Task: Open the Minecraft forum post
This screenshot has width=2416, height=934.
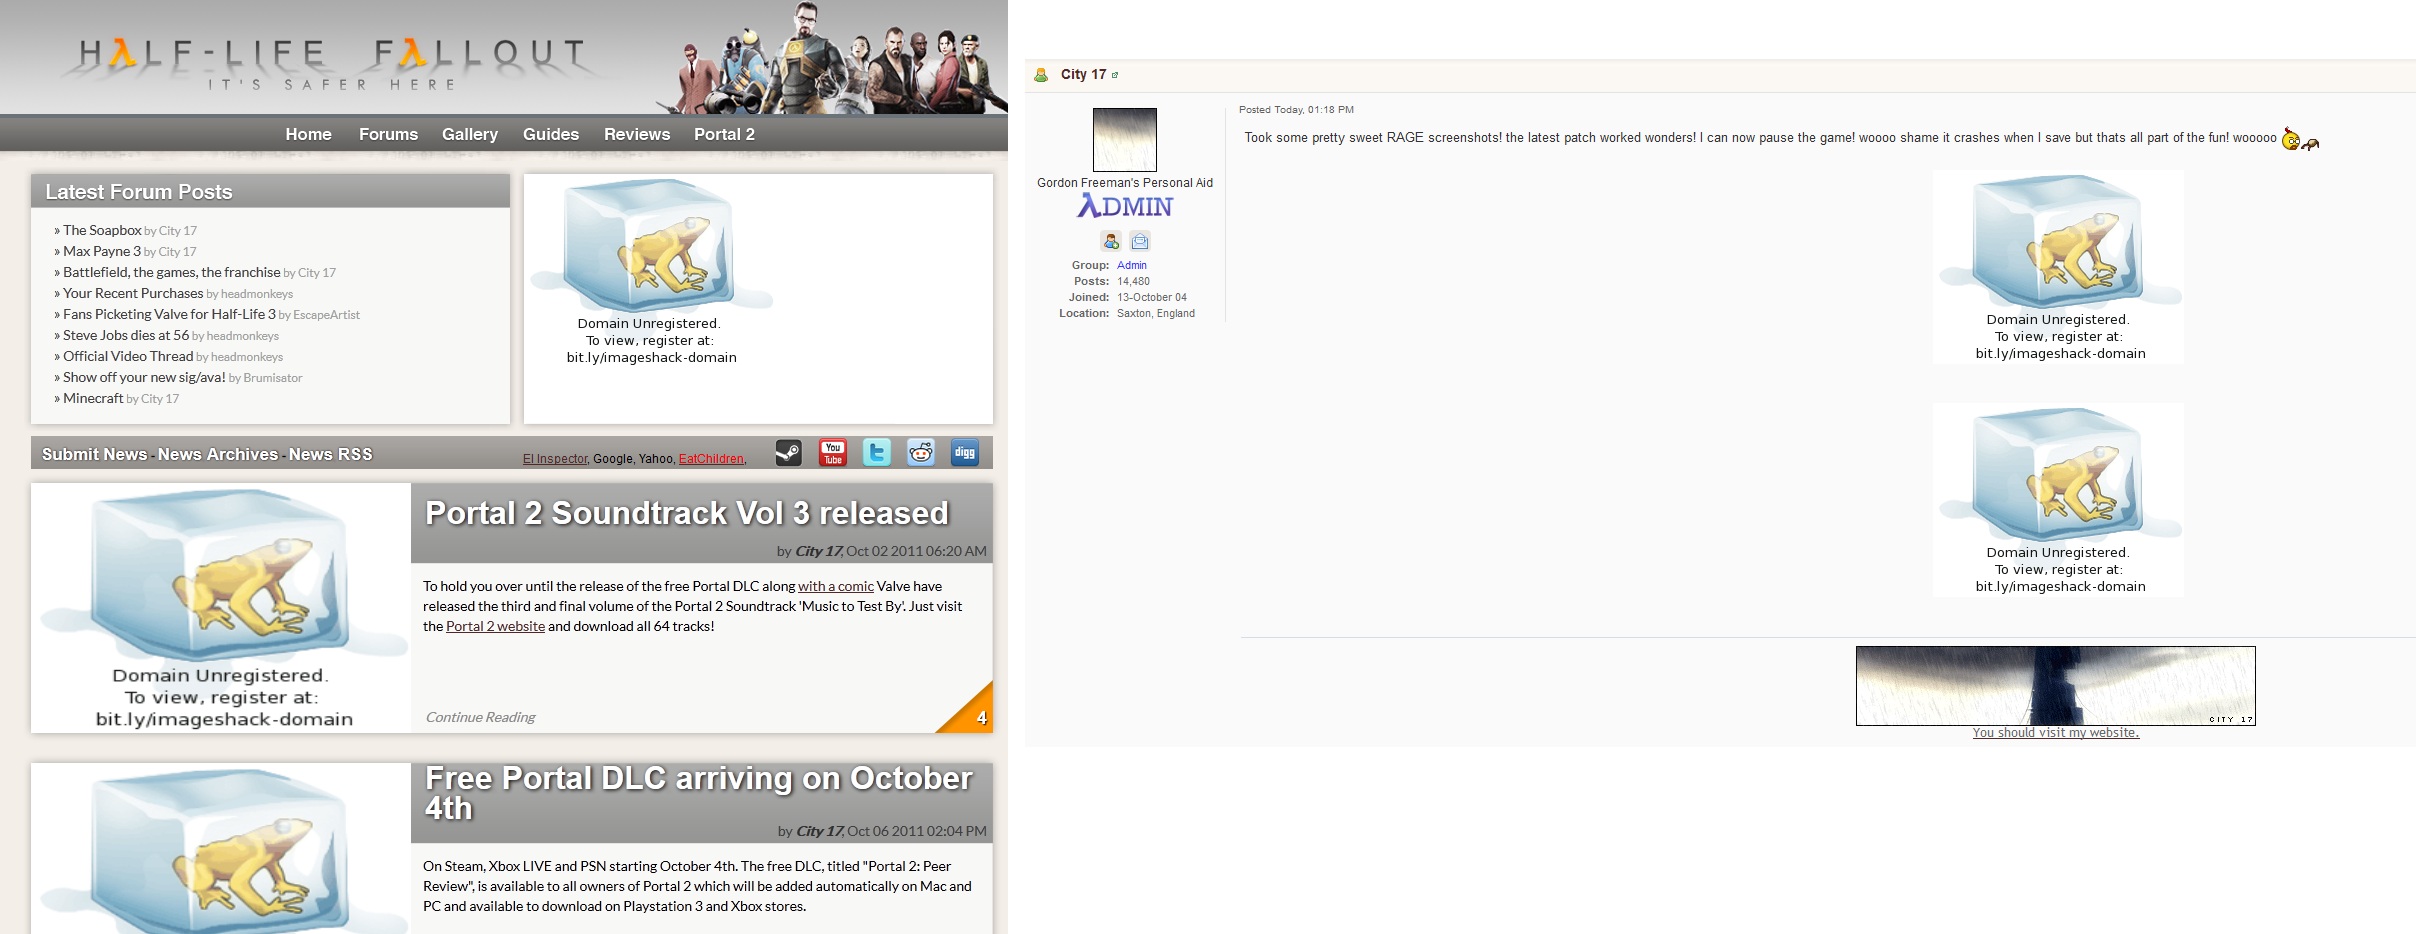Action: click(93, 398)
